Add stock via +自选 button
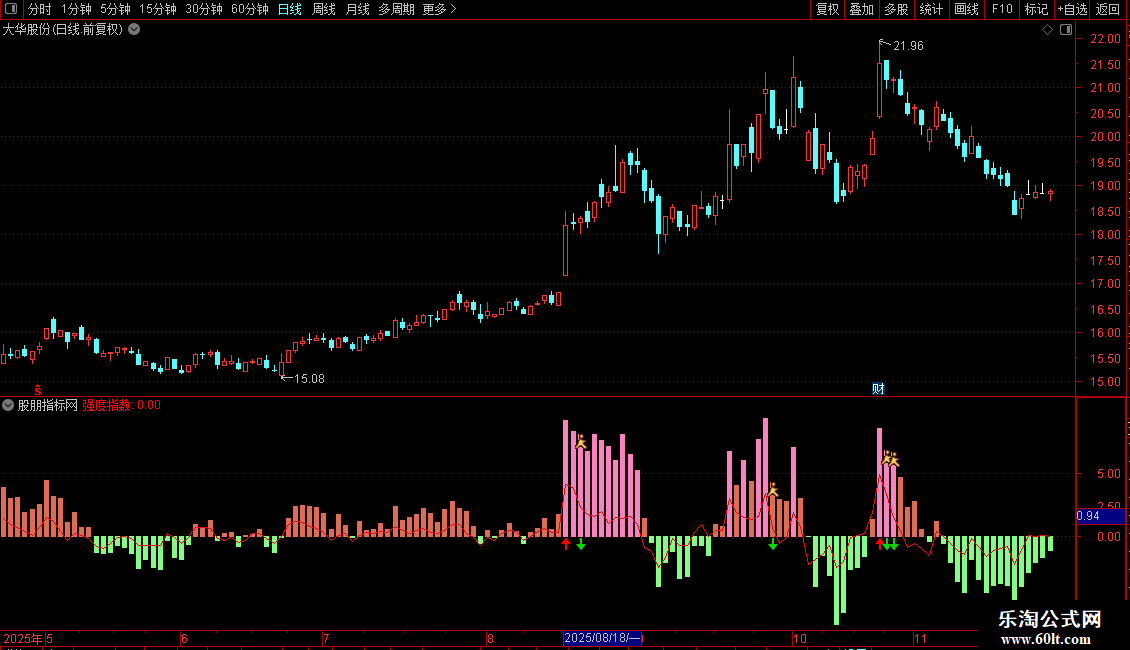Image resolution: width=1130 pixels, height=650 pixels. click(1072, 9)
